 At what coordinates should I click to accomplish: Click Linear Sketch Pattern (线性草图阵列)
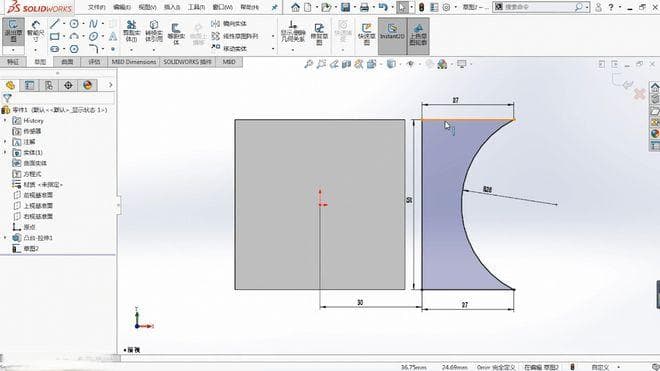pyautogui.click(x=235, y=36)
